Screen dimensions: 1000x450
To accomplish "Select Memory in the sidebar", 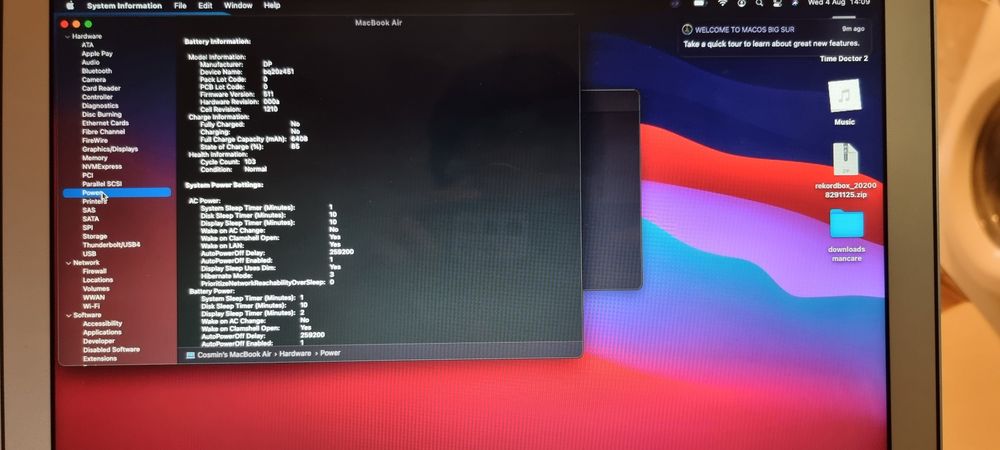I will click(94, 158).
